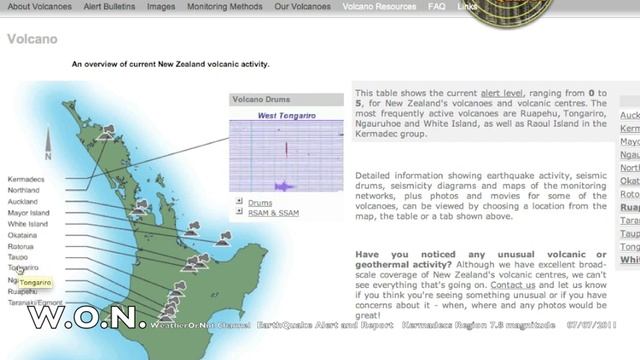Select the Ruapehu map label
This screenshot has width=640, height=360.
pos(22,291)
